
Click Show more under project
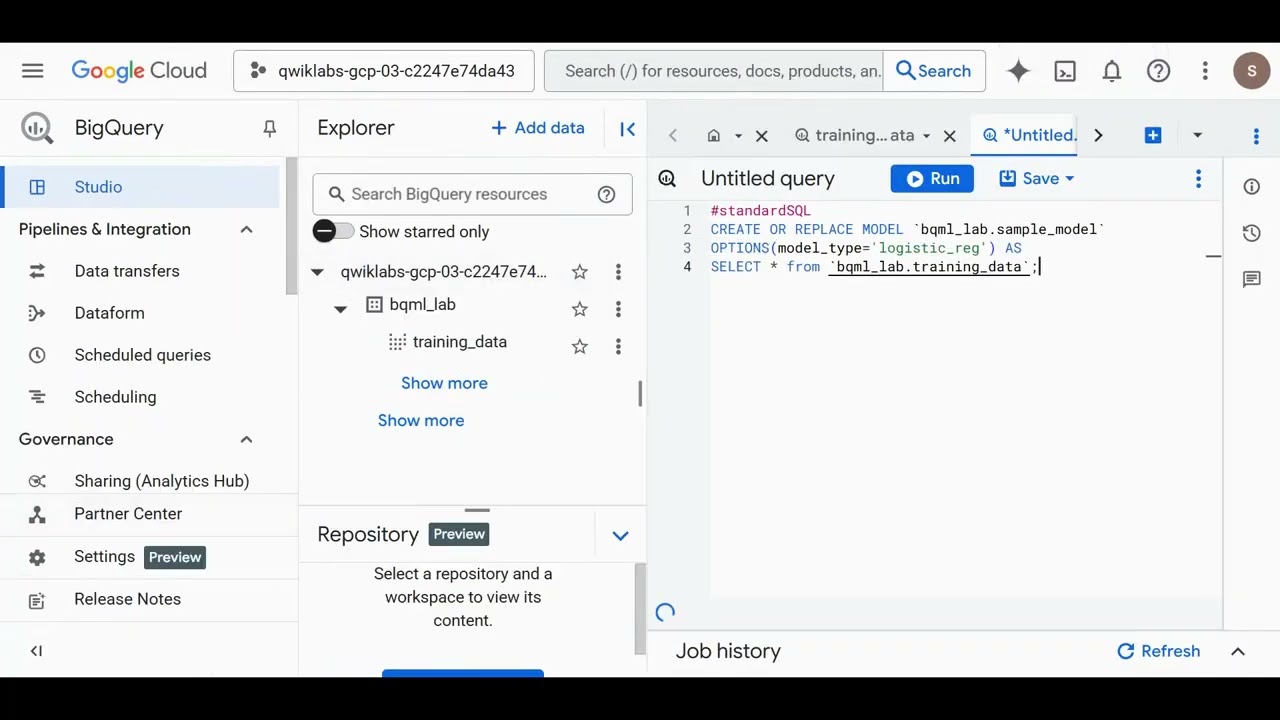click(421, 420)
